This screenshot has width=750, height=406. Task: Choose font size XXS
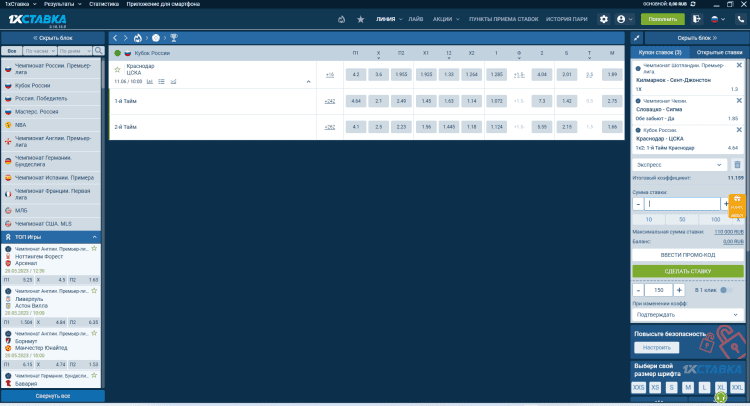pyautogui.click(x=639, y=387)
